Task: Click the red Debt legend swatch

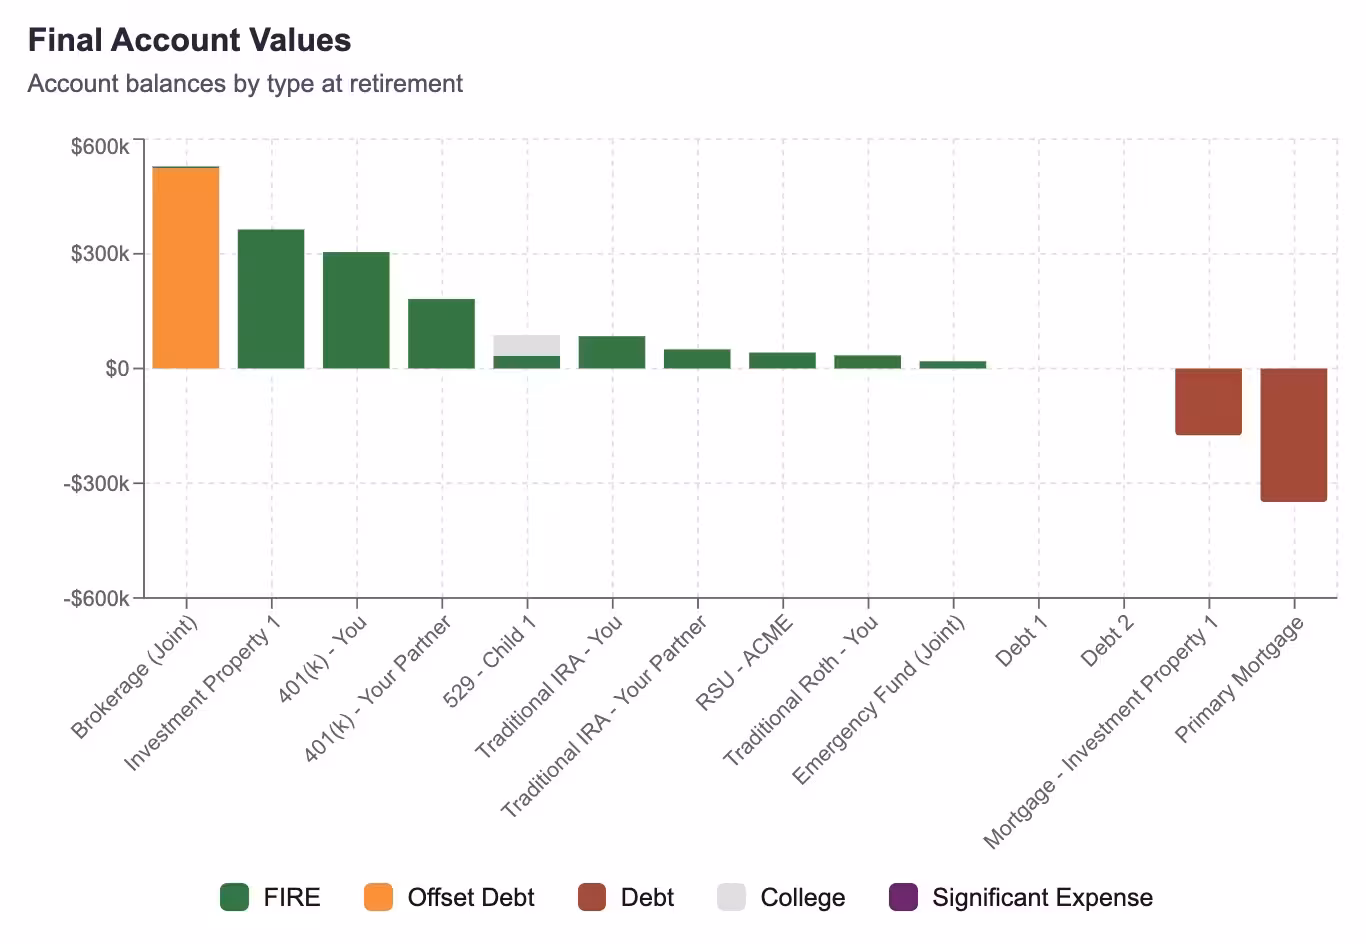Action: click(592, 897)
